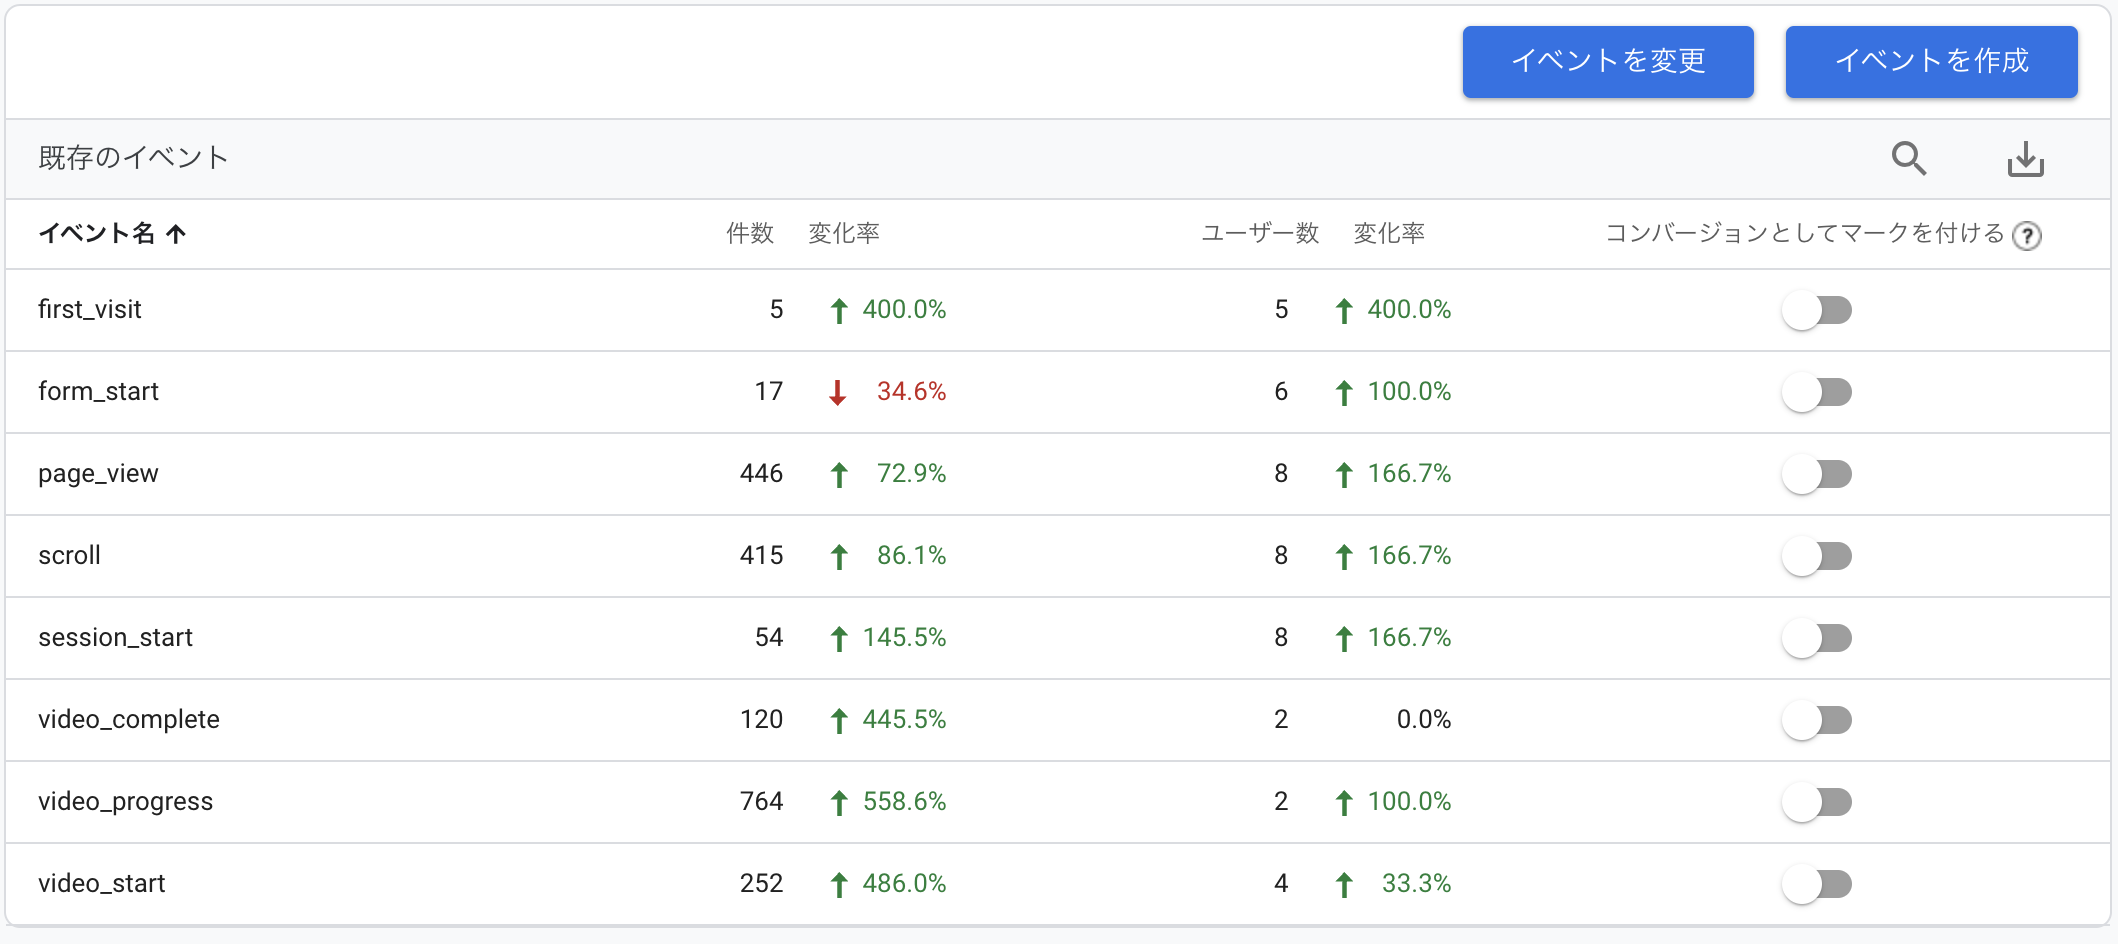Viewport: 2118px width, 944px height.
Task: Click the 0.0% user change value
Action: tap(1424, 720)
